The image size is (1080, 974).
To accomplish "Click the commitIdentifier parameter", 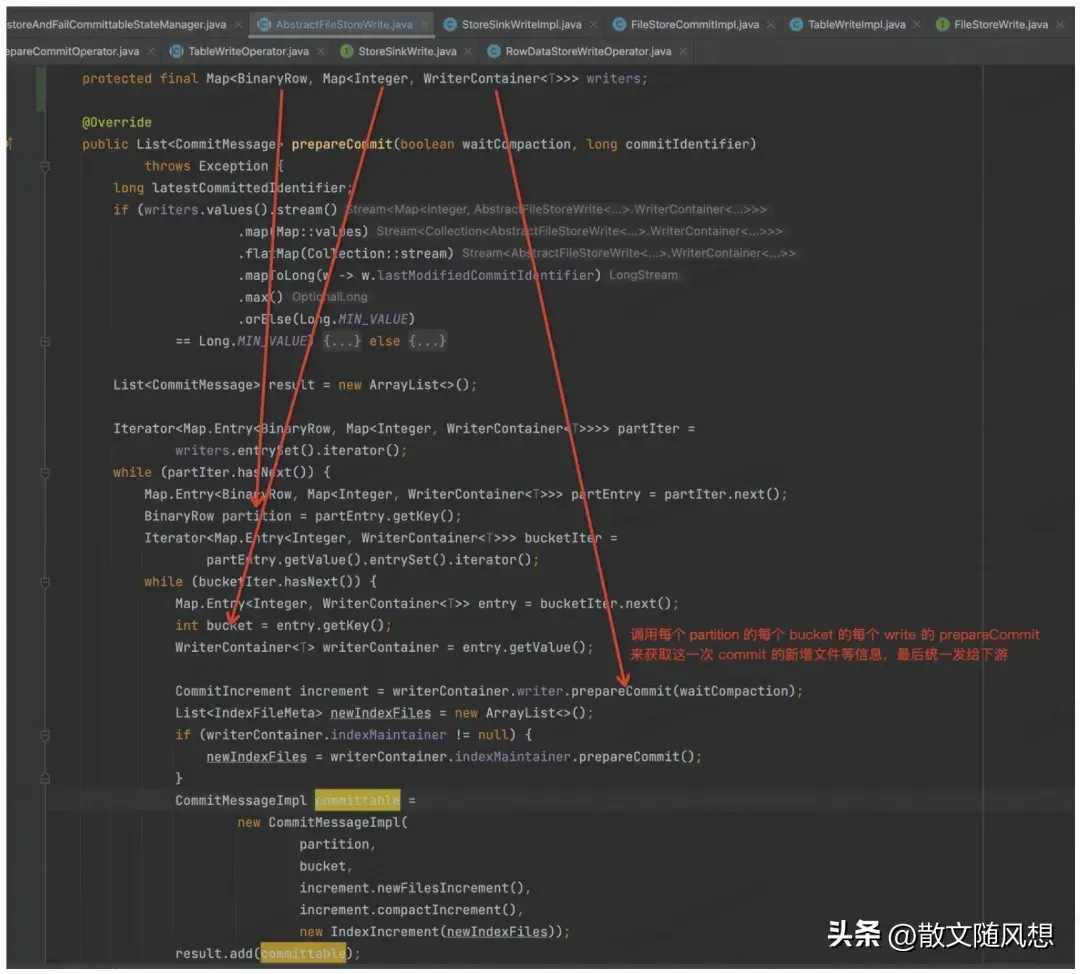I will click(686, 145).
